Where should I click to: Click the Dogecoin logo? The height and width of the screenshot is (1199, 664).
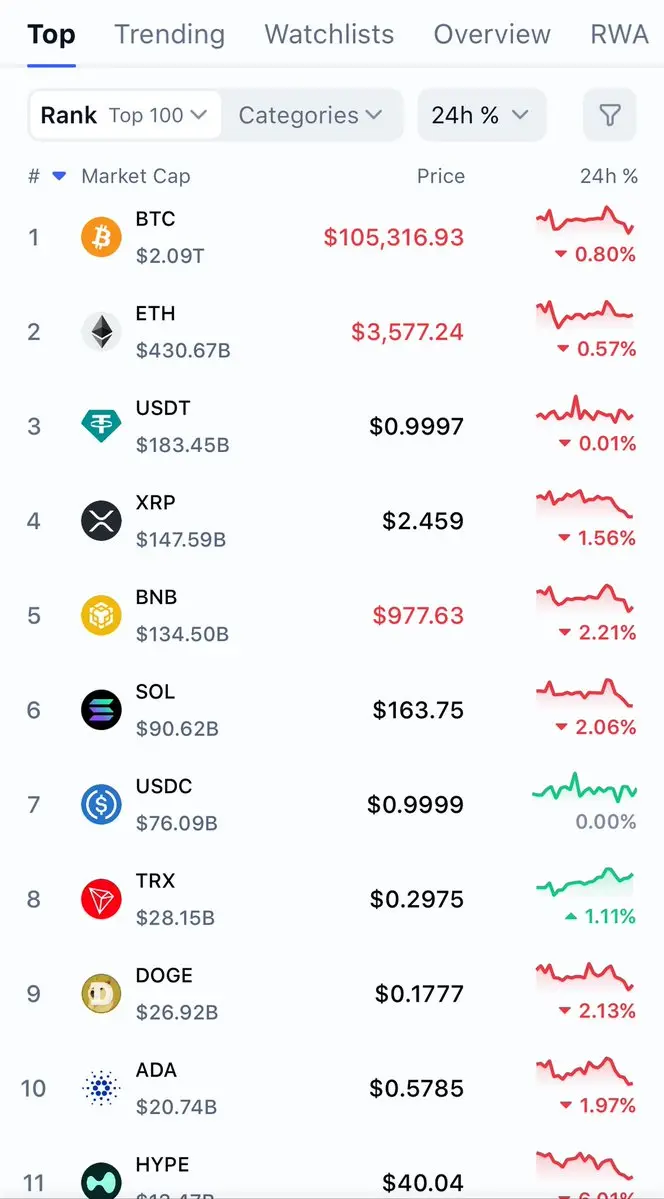coord(101,993)
